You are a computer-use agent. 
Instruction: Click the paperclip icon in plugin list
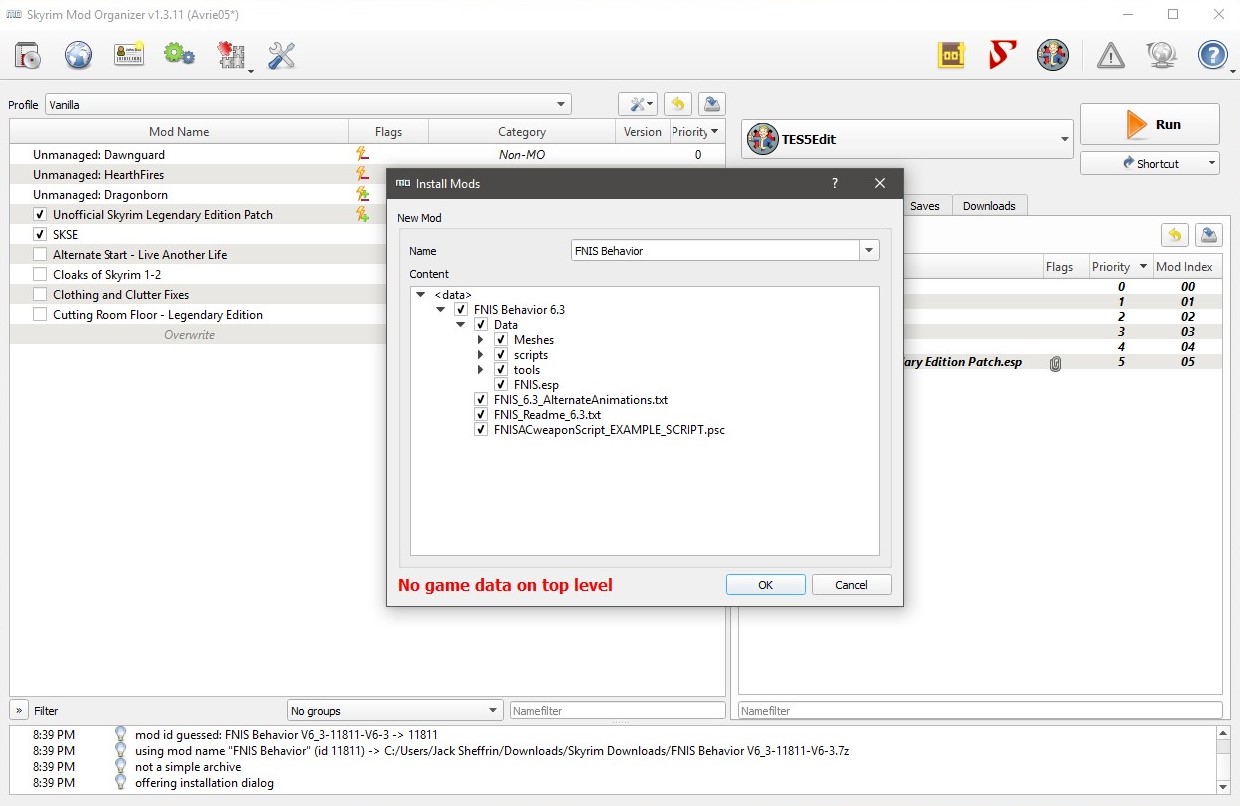1055,362
